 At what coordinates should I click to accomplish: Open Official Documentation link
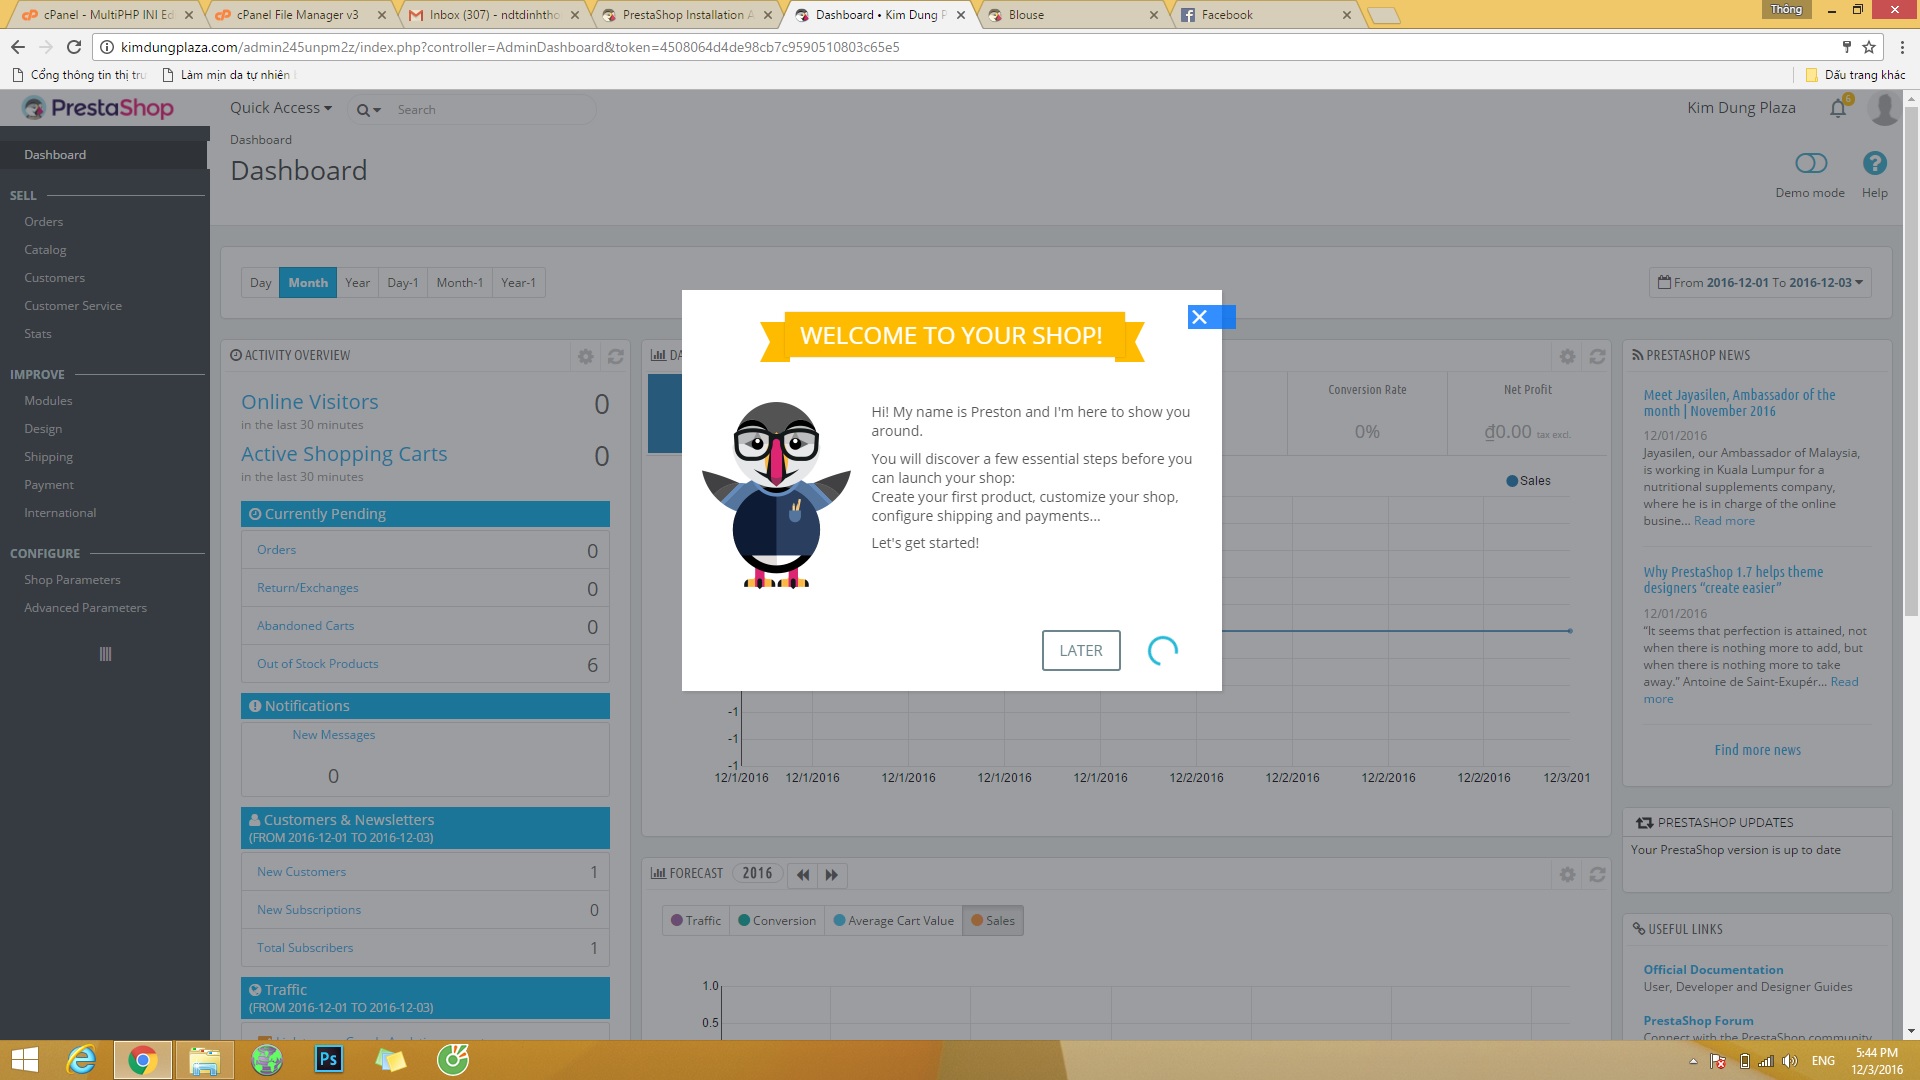point(1713,970)
